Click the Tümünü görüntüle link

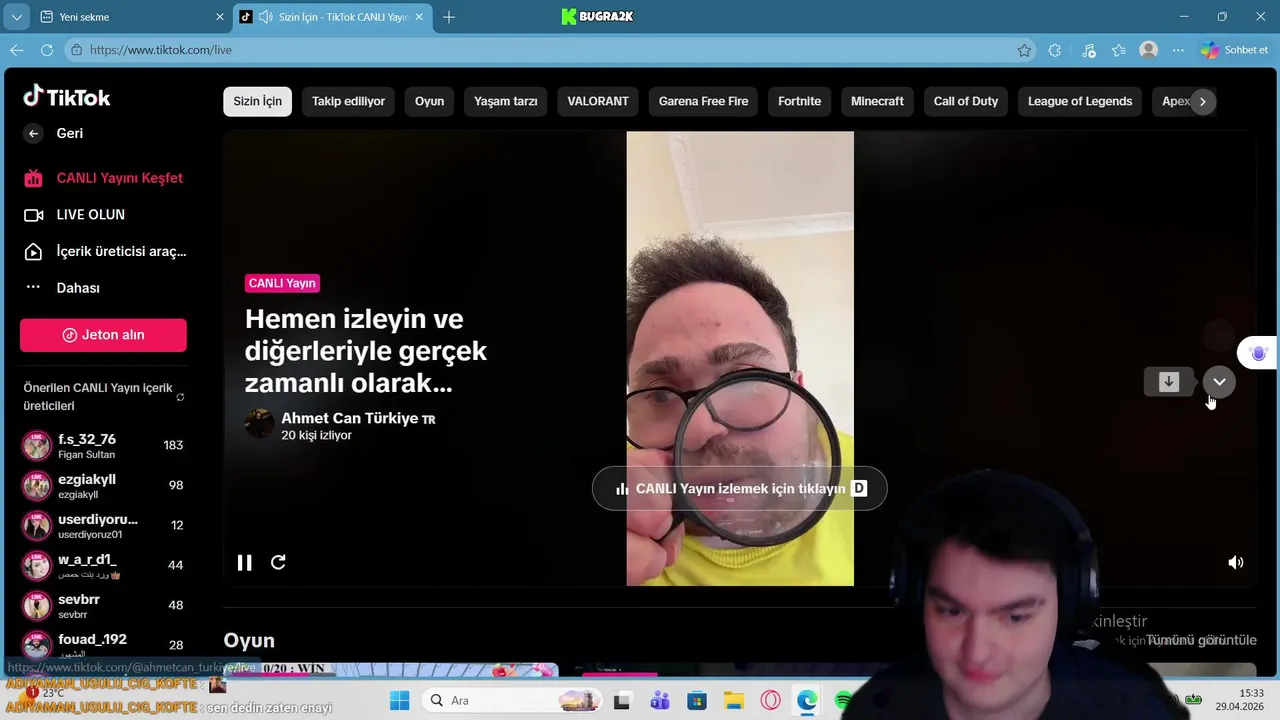tap(1201, 640)
